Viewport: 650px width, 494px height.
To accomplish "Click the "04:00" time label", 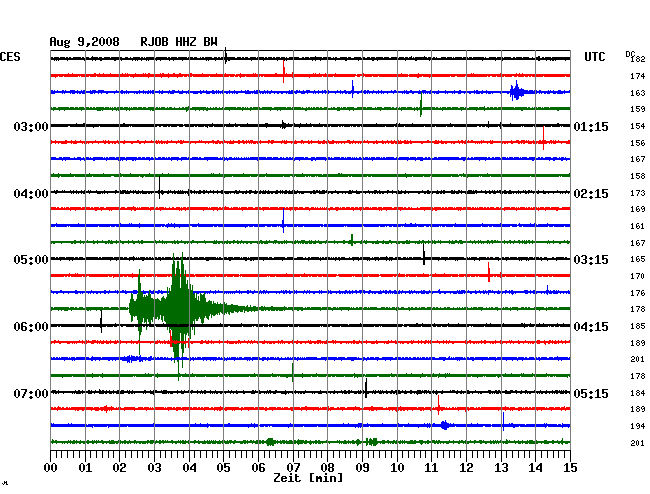I will click(x=31, y=194).
